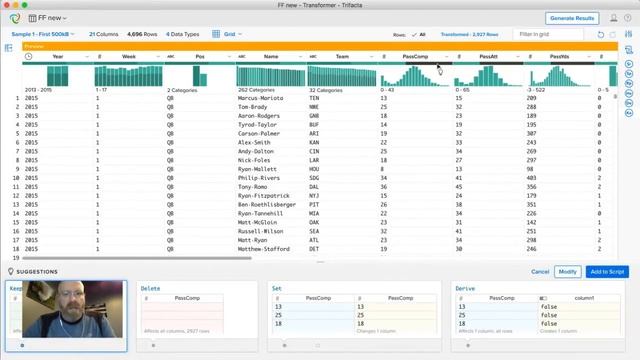The width and height of the screenshot is (640, 360).
Task: Click the Modify button
Action: click(567, 272)
